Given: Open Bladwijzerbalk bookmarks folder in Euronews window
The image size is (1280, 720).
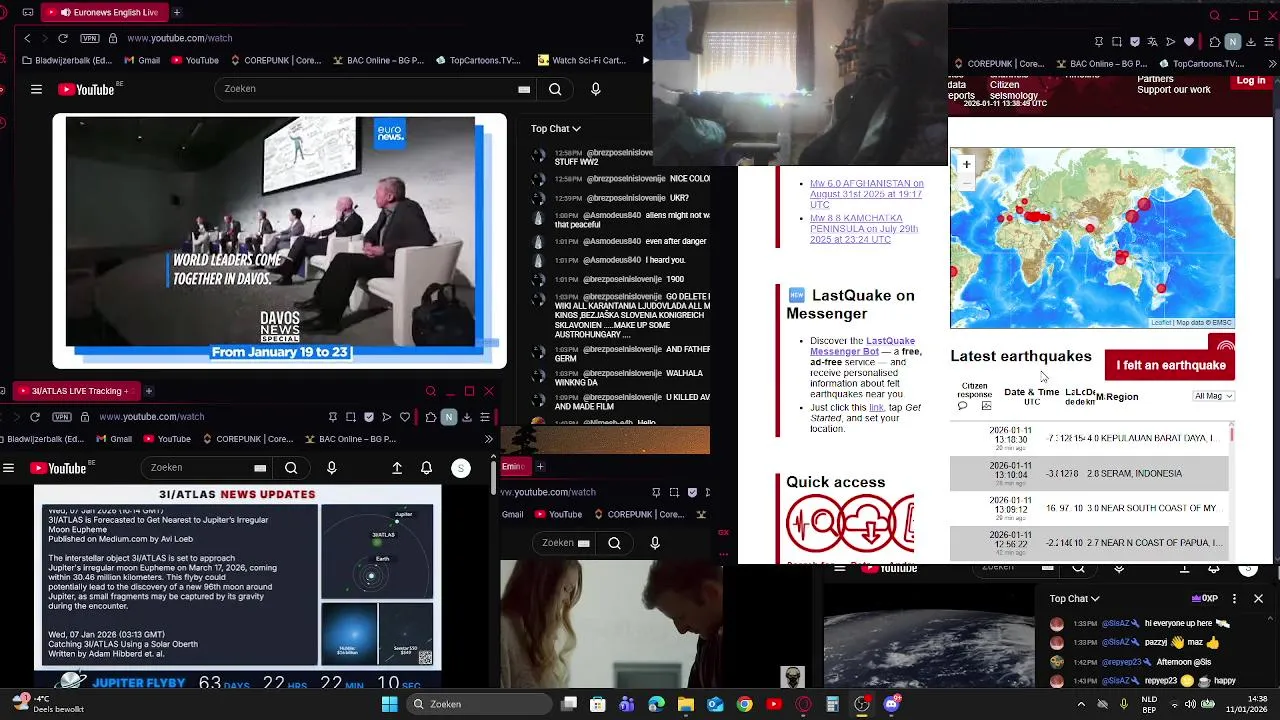Looking at the screenshot, I should [x=66, y=60].
